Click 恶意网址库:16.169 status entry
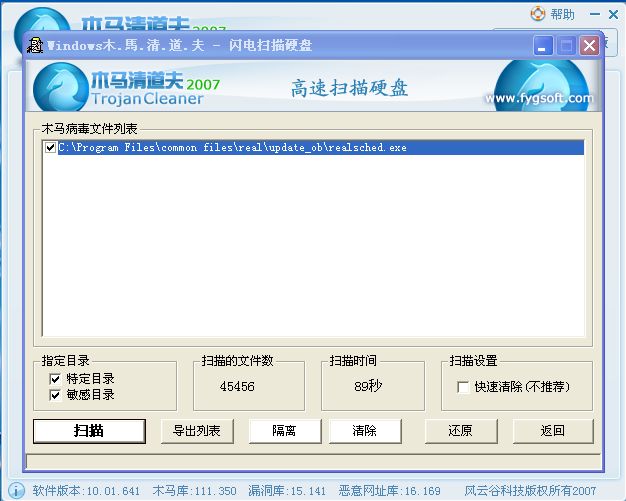 point(390,491)
